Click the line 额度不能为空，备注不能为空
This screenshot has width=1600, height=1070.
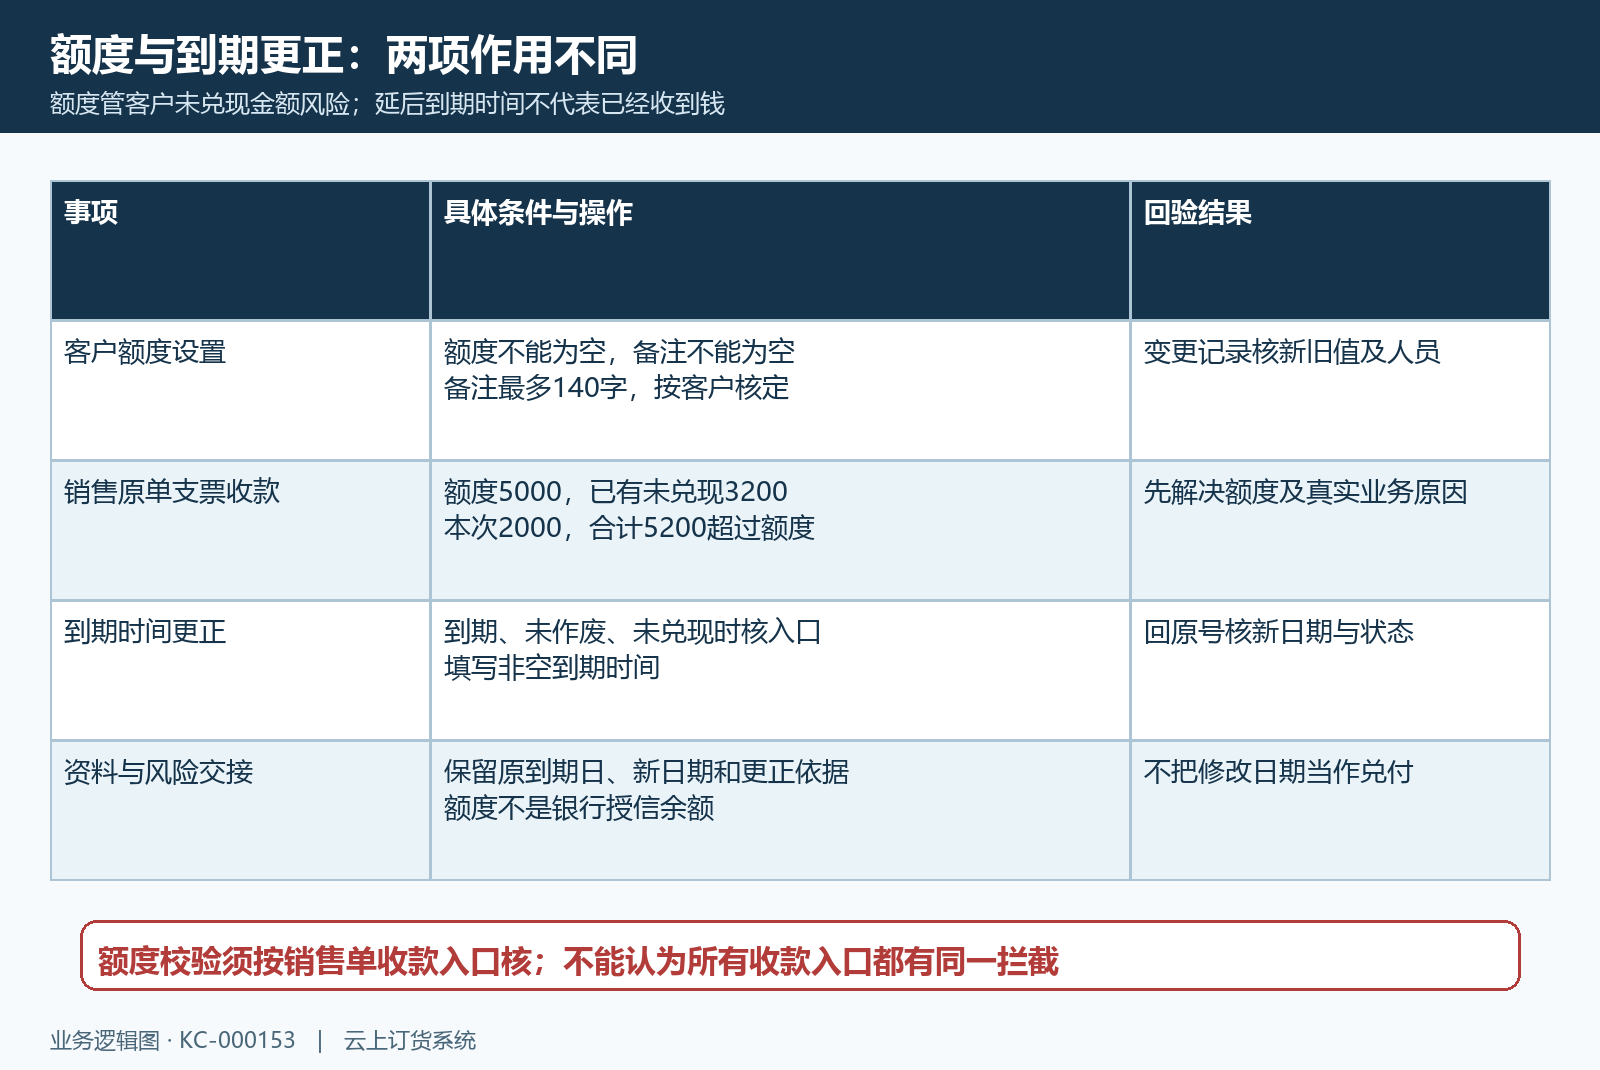tap(619, 352)
